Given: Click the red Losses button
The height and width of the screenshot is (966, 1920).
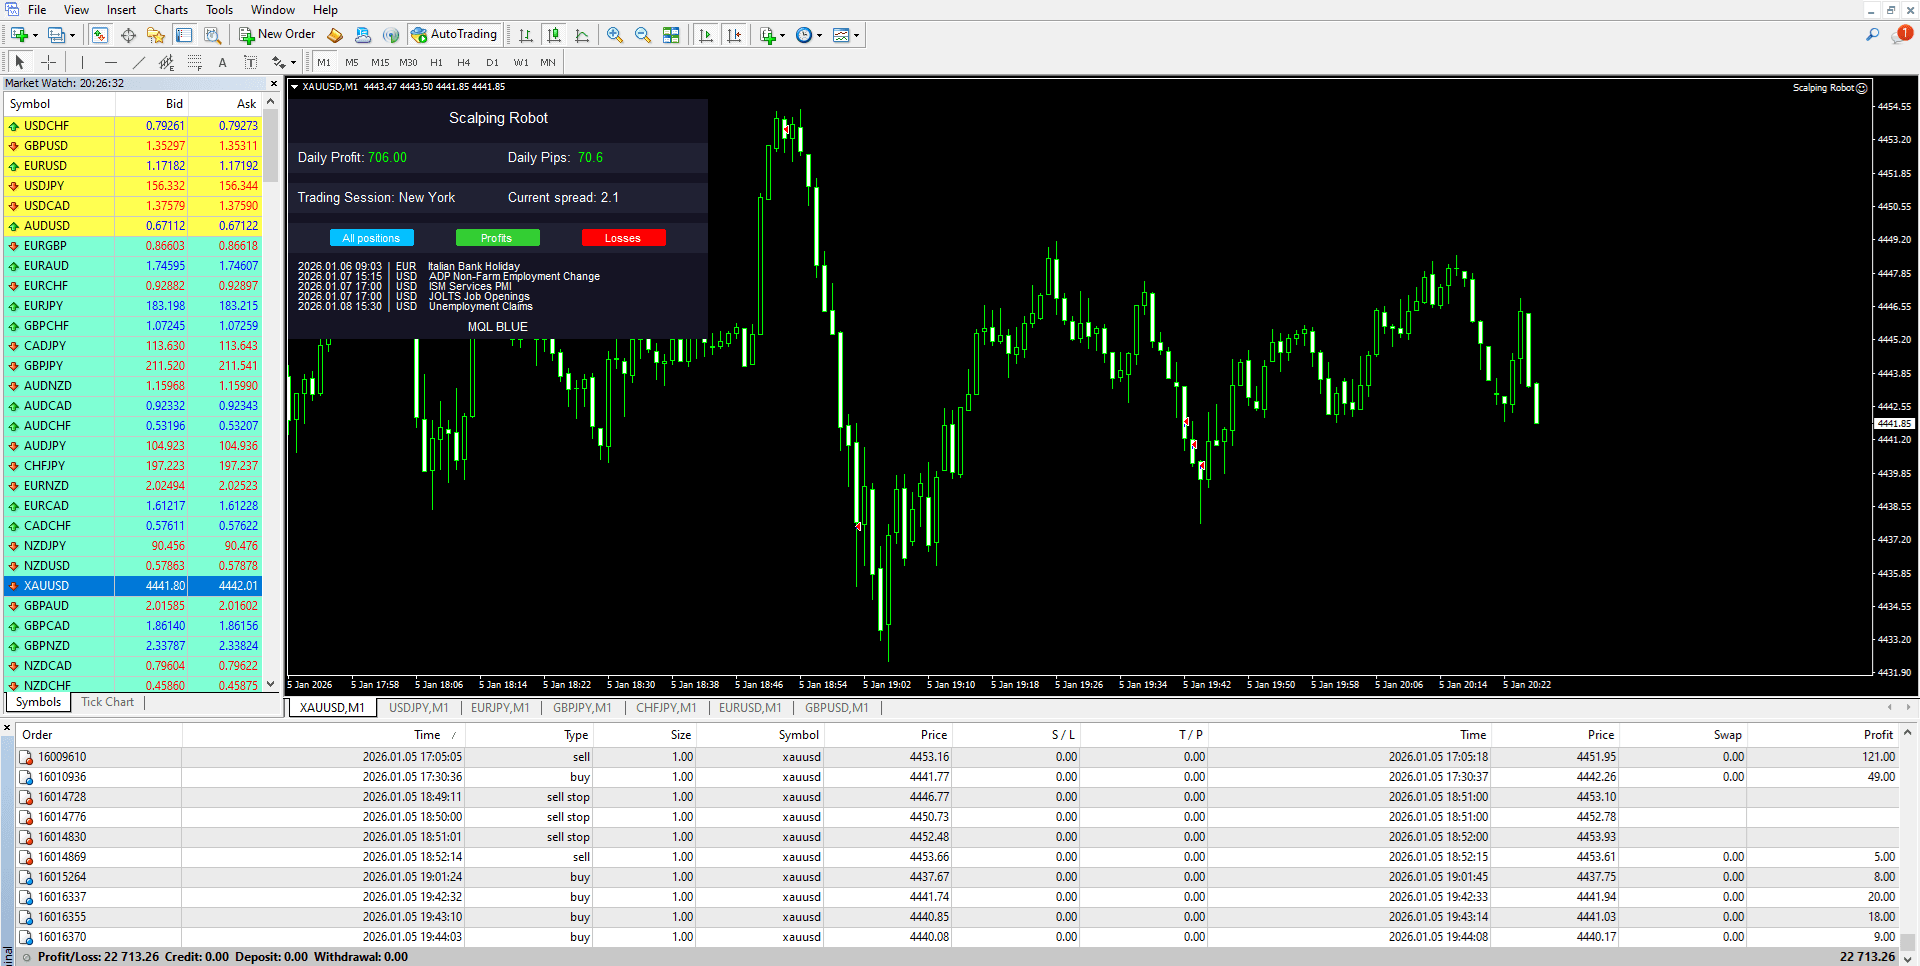Looking at the screenshot, I should coord(623,238).
